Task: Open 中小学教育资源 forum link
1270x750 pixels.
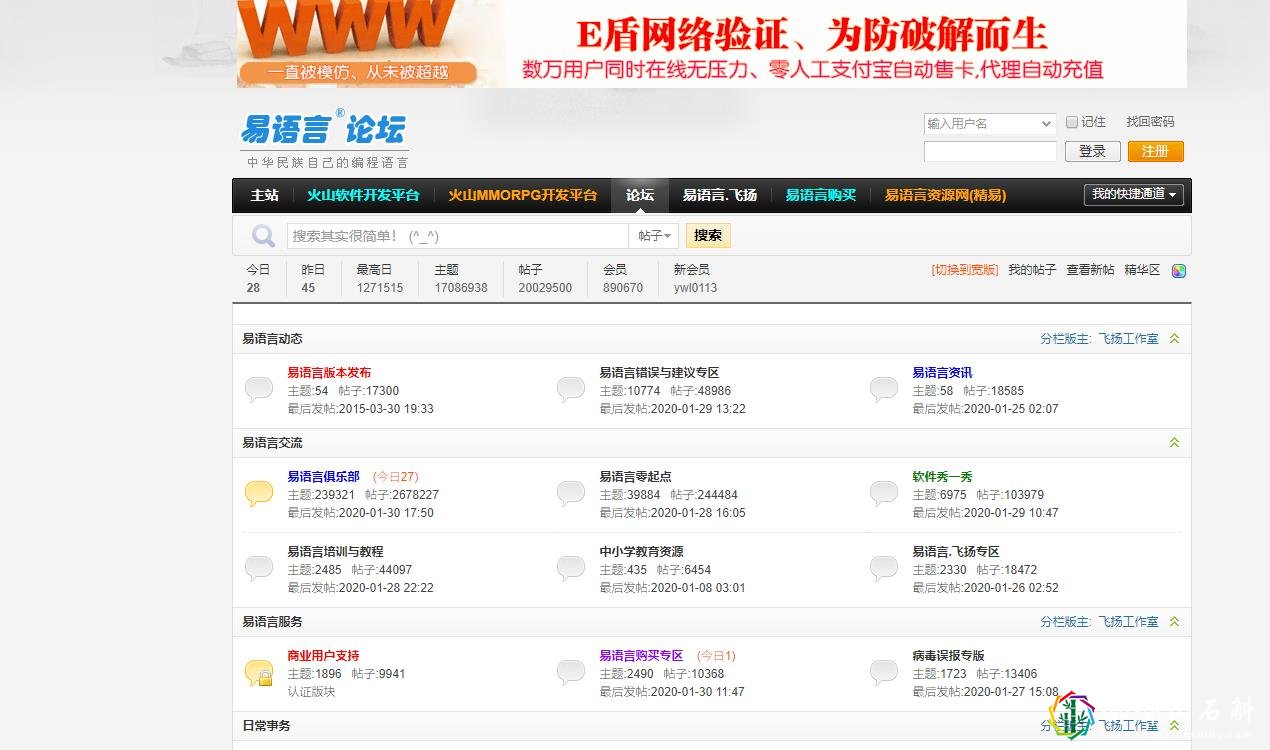Action: [x=641, y=552]
